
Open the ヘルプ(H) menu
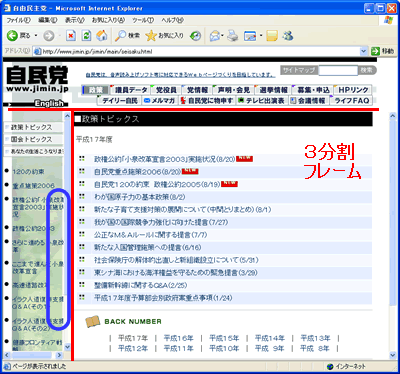point(172,20)
